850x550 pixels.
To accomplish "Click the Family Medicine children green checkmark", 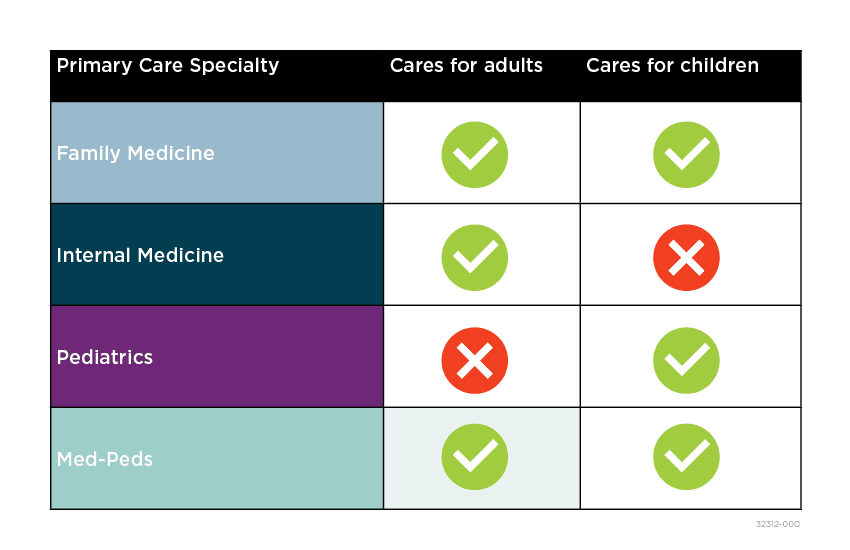I will point(686,155).
